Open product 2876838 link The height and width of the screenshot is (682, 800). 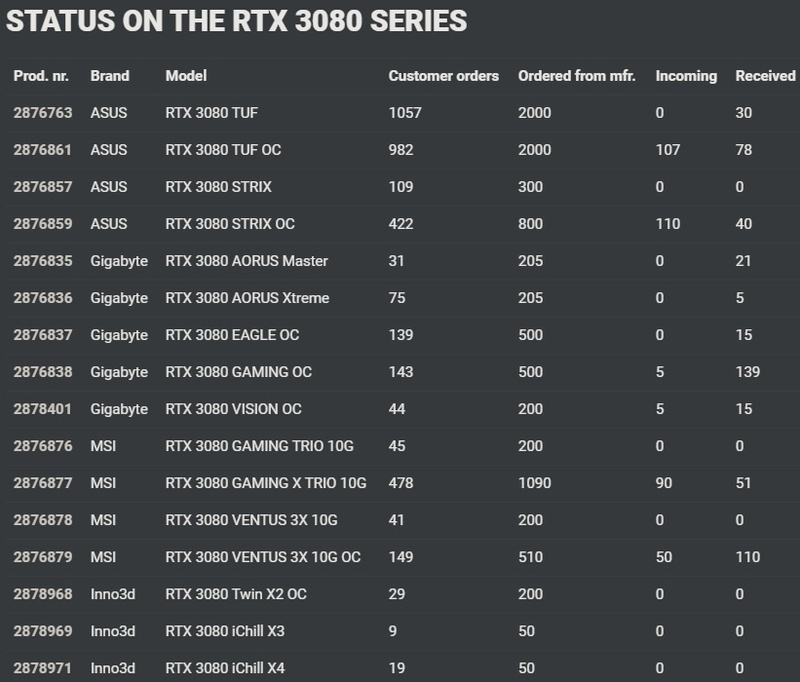pos(43,372)
